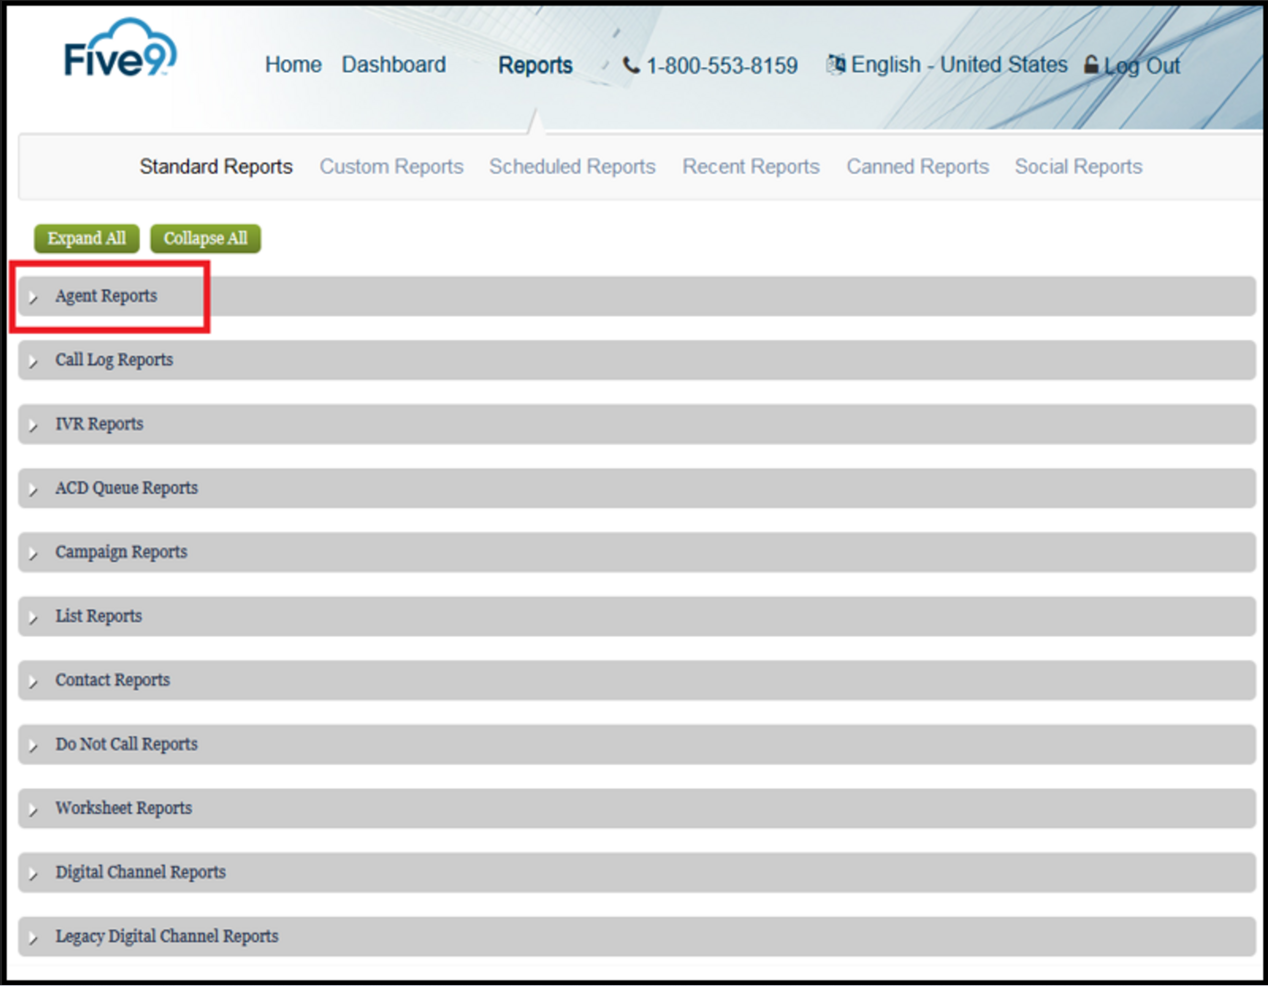Go to the Dashboard menu
The image size is (1268, 986).
pos(394,65)
